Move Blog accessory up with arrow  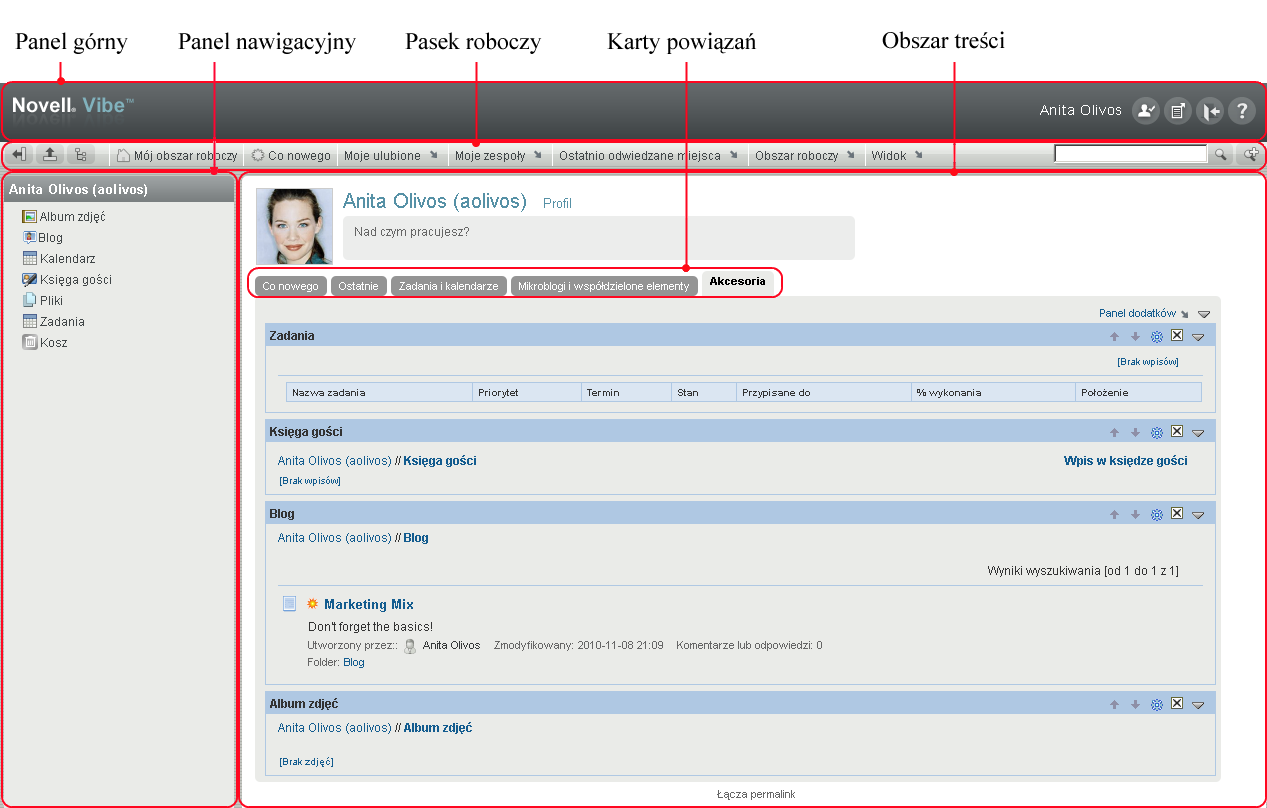point(1114,515)
